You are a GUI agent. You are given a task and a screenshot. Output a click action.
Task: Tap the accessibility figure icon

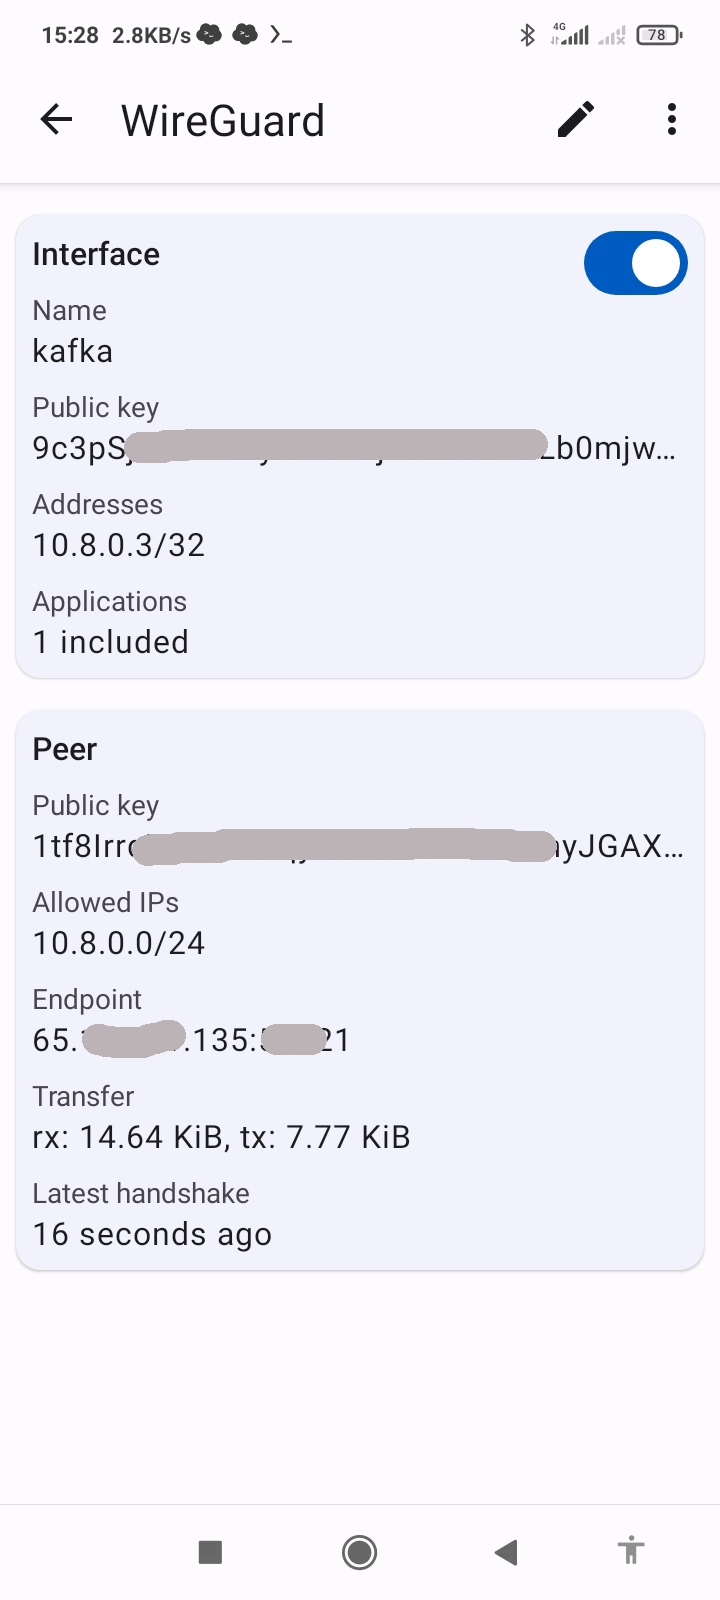click(x=630, y=1551)
